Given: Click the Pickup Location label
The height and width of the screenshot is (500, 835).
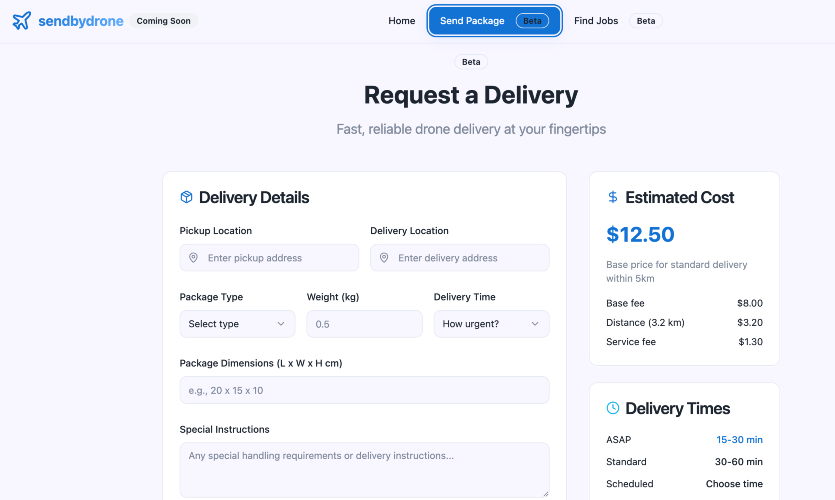Looking at the screenshot, I should (216, 231).
